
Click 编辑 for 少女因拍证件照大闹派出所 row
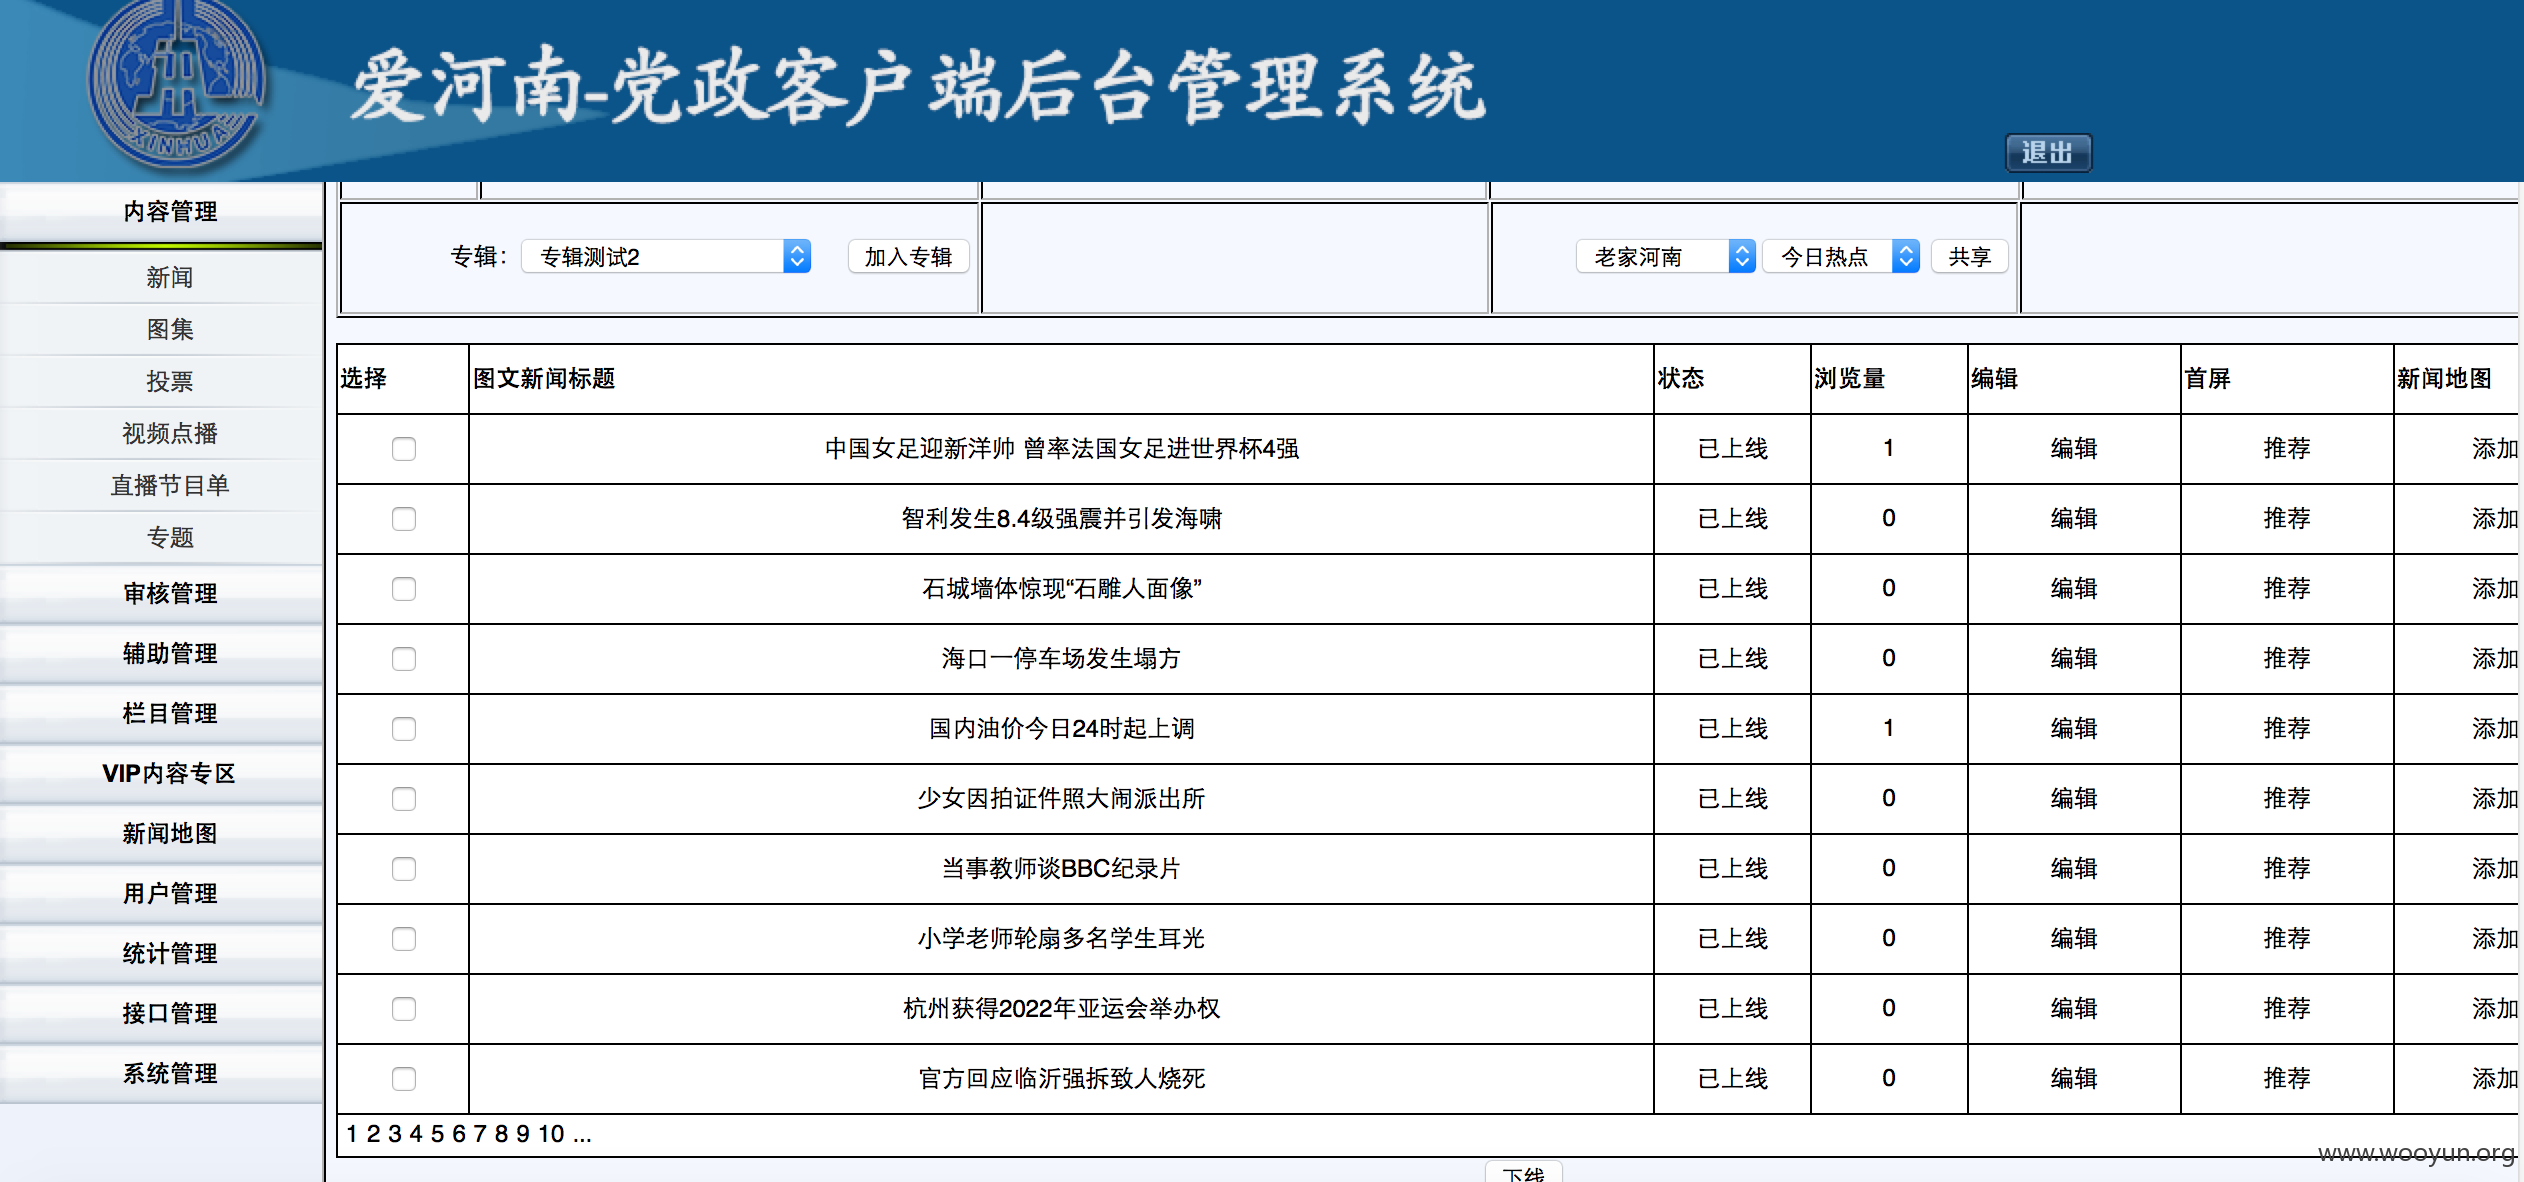[2074, 799]
